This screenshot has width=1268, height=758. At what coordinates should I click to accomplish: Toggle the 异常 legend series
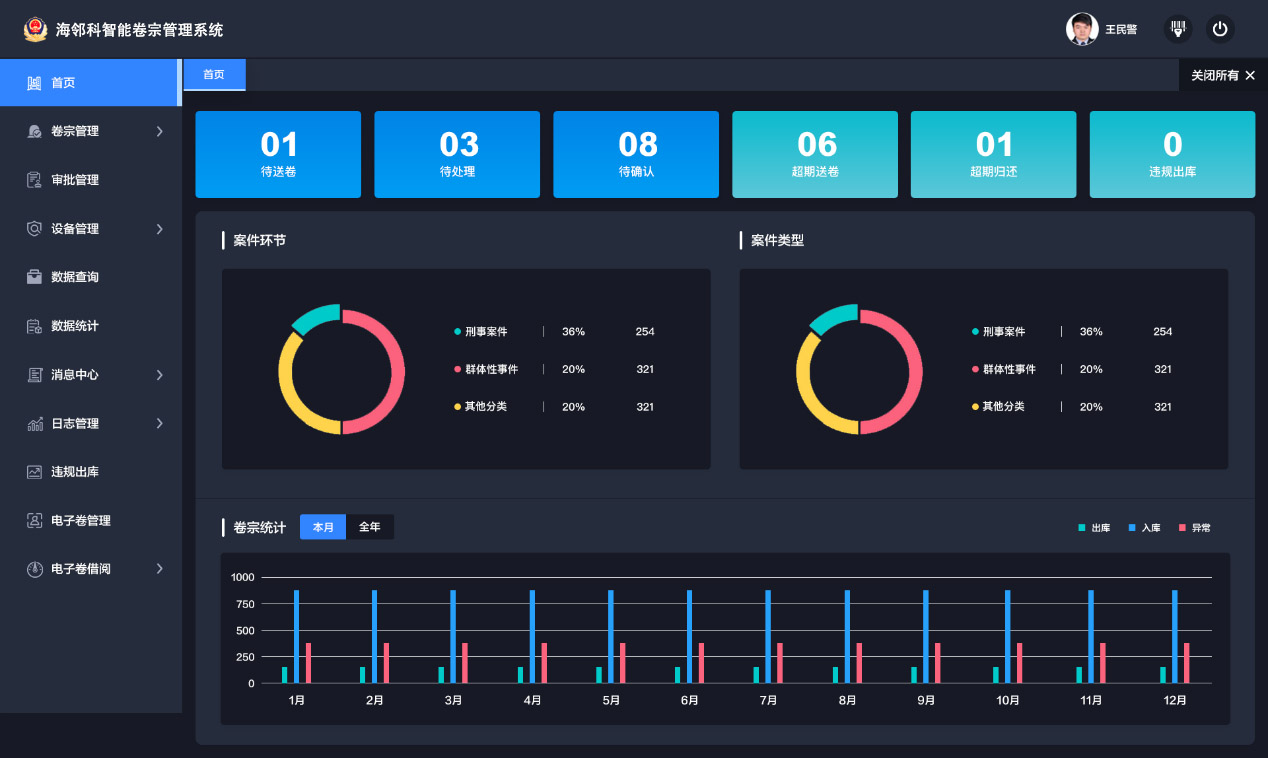pos(1194,528)
